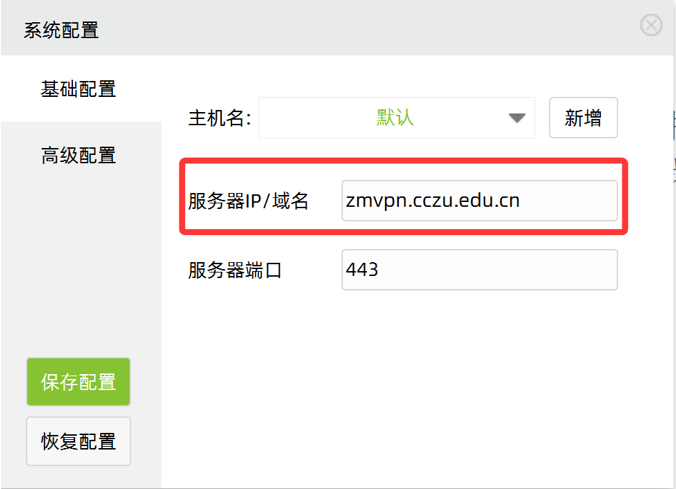The width and height of the screenshot is (676, 489).
Task: Click the 系统配置 dialog title text
Action: (61, 30)
